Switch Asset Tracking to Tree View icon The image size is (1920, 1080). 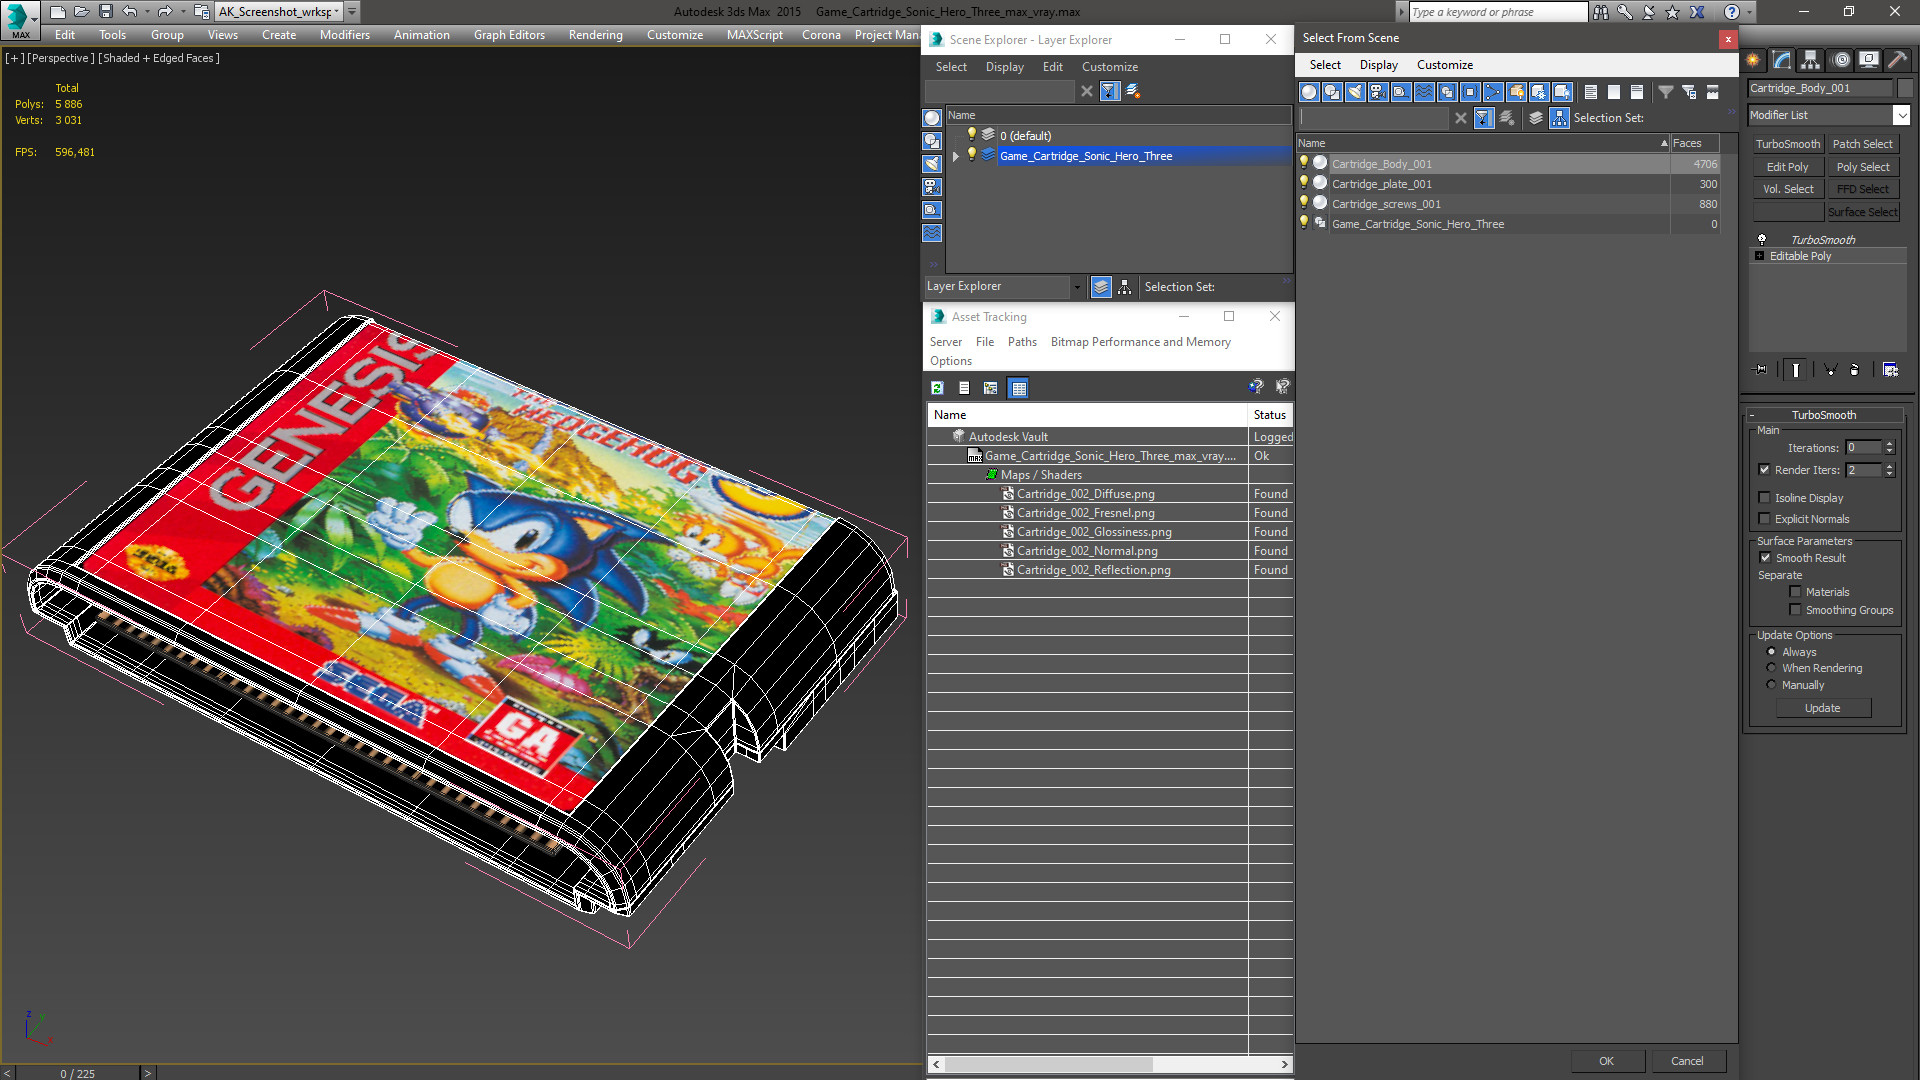point(990,388)
